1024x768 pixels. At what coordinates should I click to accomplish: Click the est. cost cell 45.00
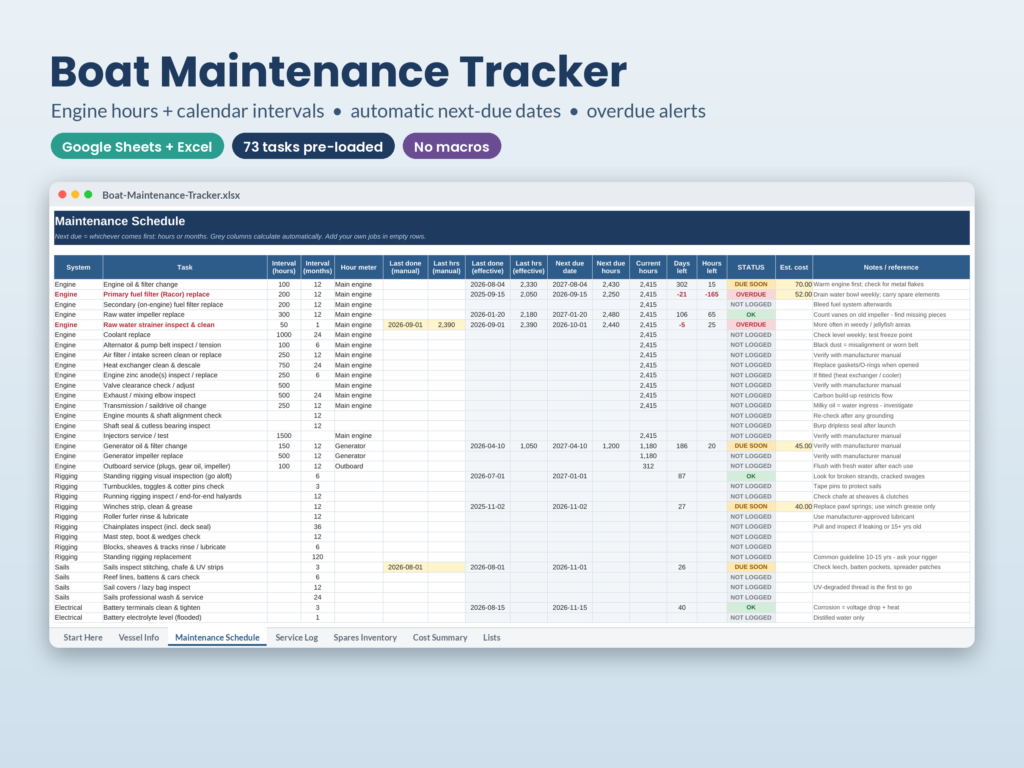793,446
